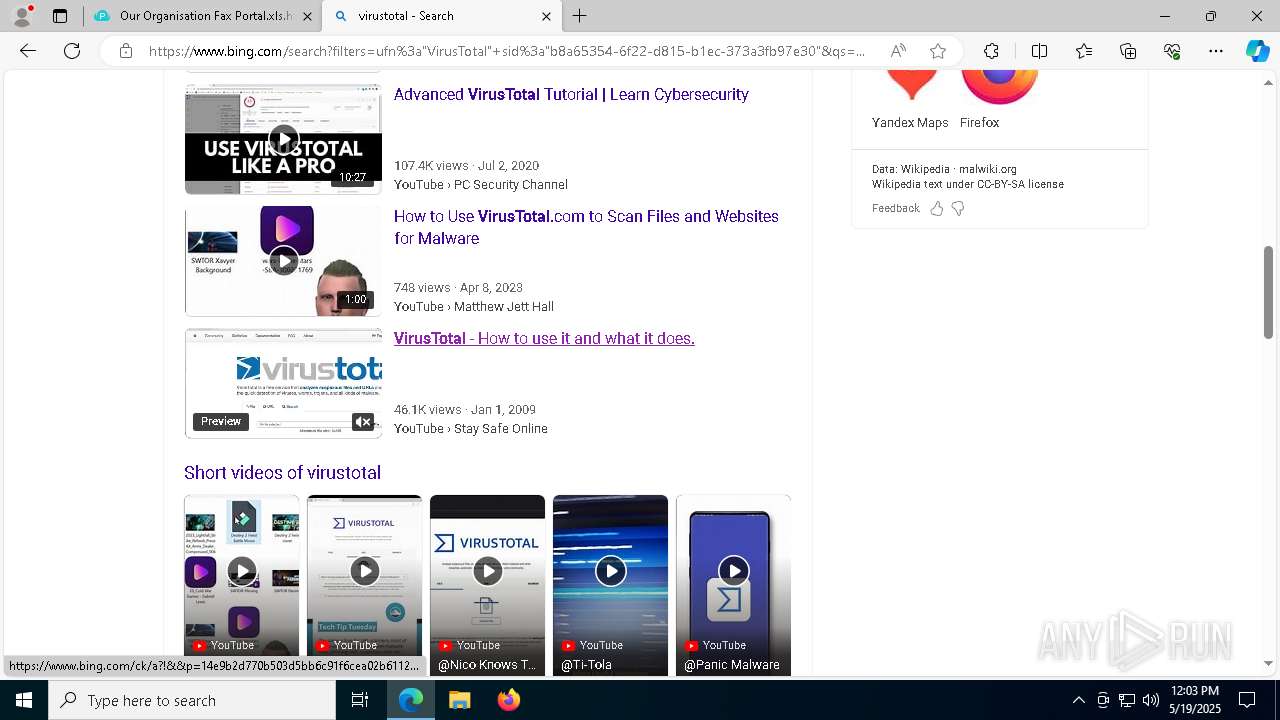The width and height of the screenshot is (1280, 720).
Task: Activate Read aloud icon
Action: pyautogui.click(x=898, y=51)
